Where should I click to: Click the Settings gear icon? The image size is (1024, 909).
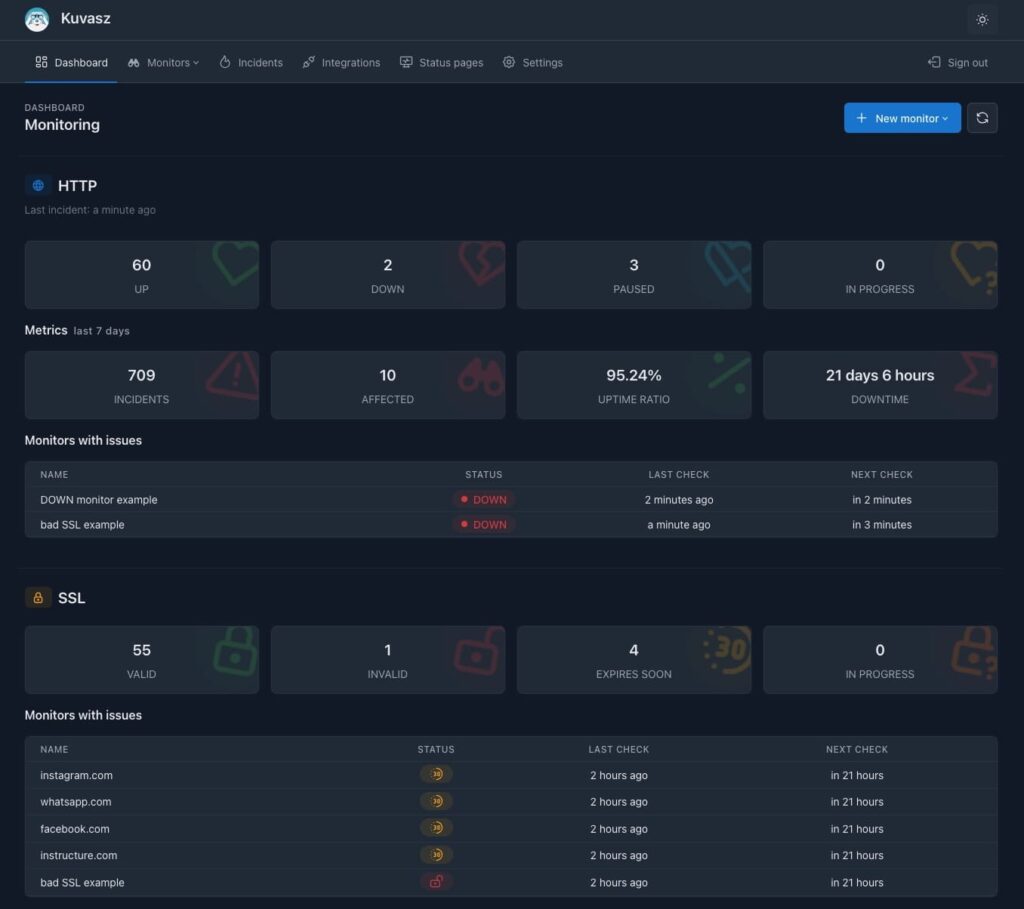pyautogui.click(x=509, y=62)
